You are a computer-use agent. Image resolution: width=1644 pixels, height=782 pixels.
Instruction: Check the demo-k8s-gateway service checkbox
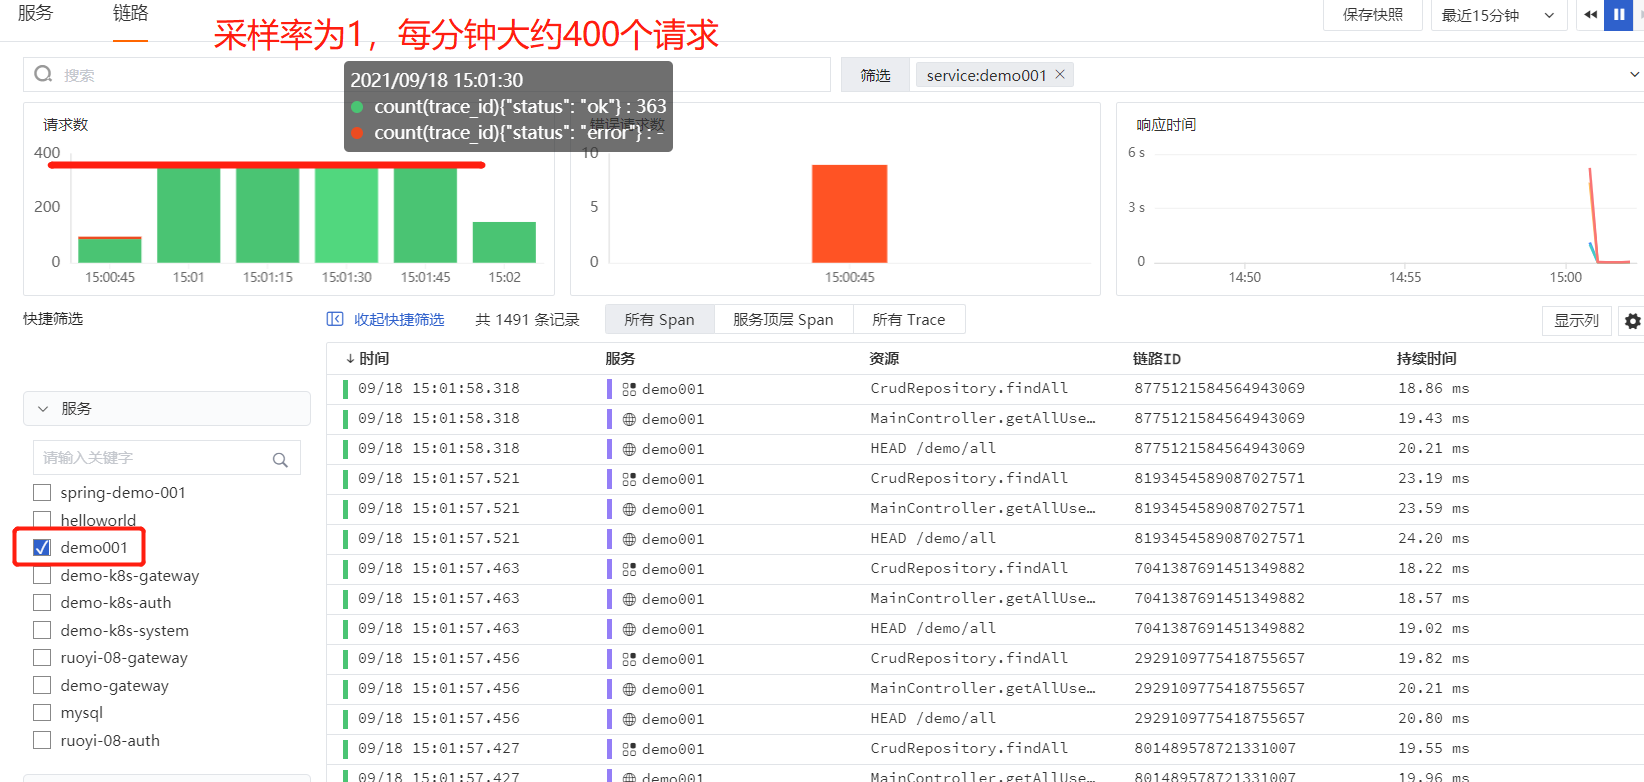[42, 575]
